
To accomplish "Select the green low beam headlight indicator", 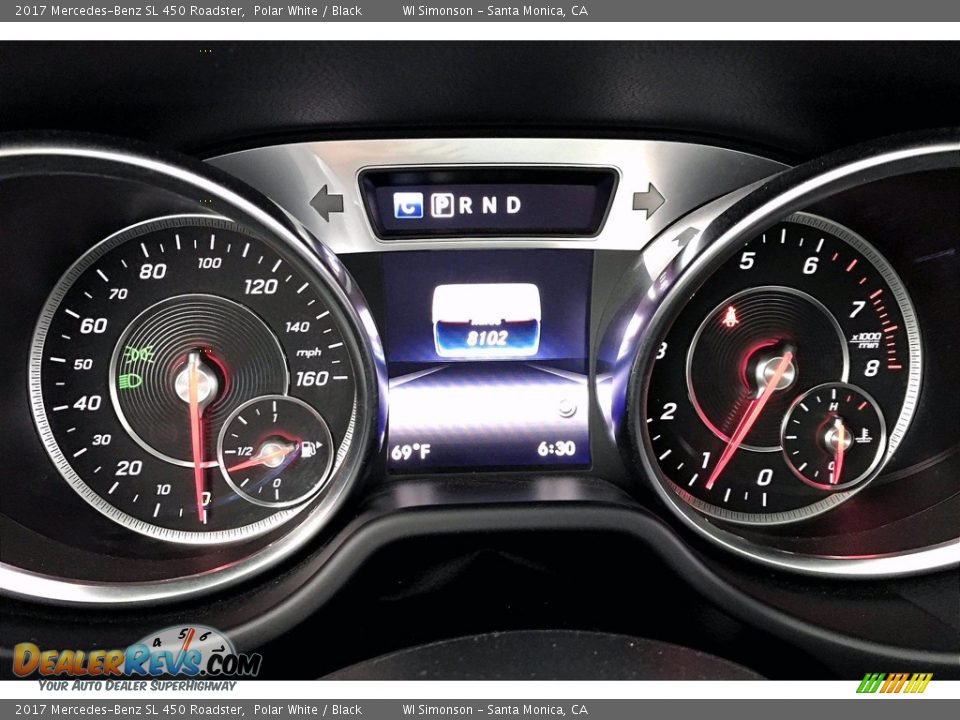I will [x=130, y=381].
